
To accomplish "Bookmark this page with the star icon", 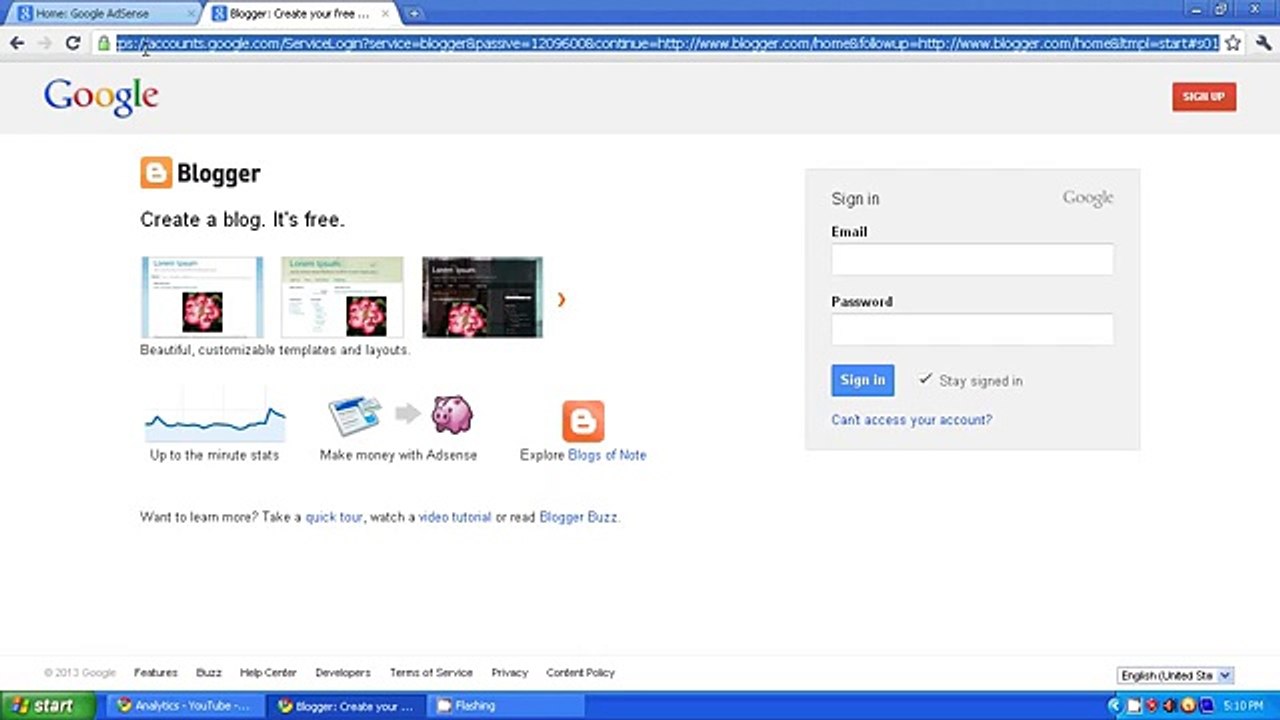I will (1233, 43).
